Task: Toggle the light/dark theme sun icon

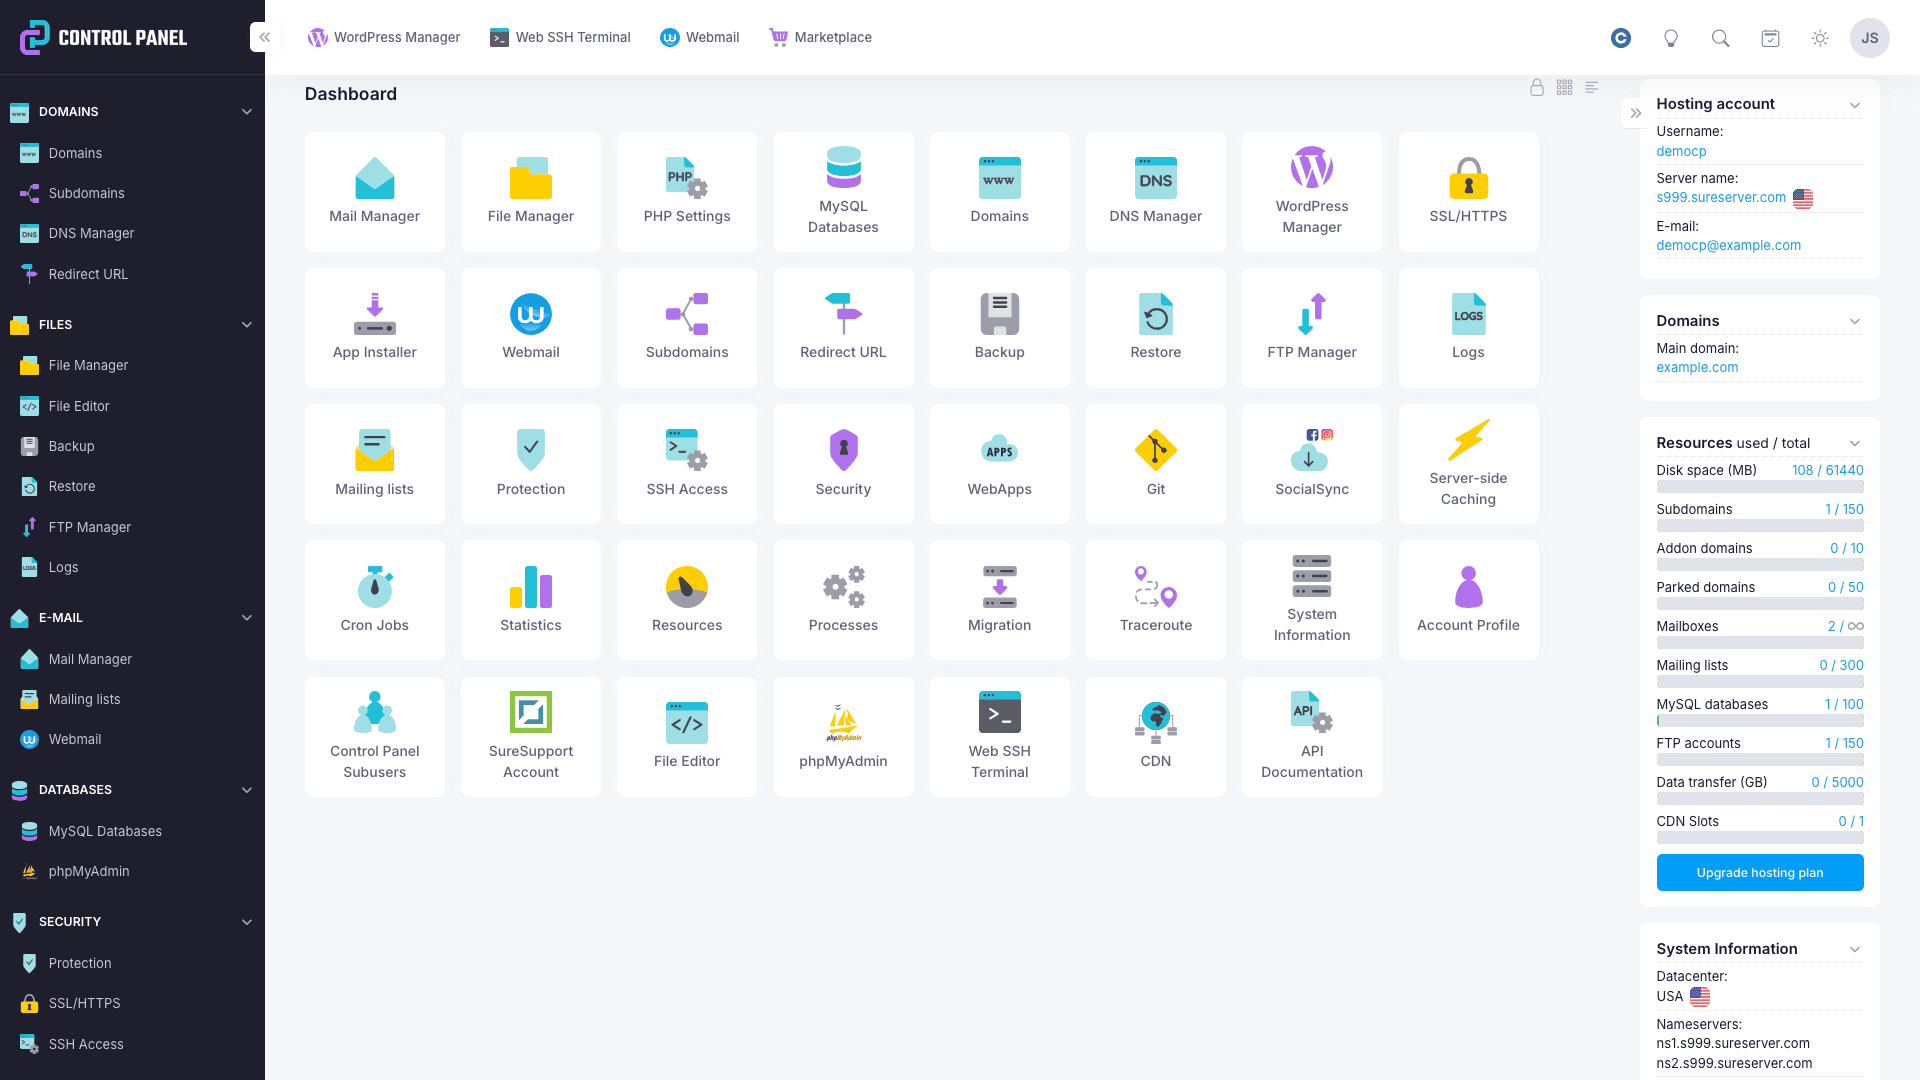Action: pos(1819,38)
